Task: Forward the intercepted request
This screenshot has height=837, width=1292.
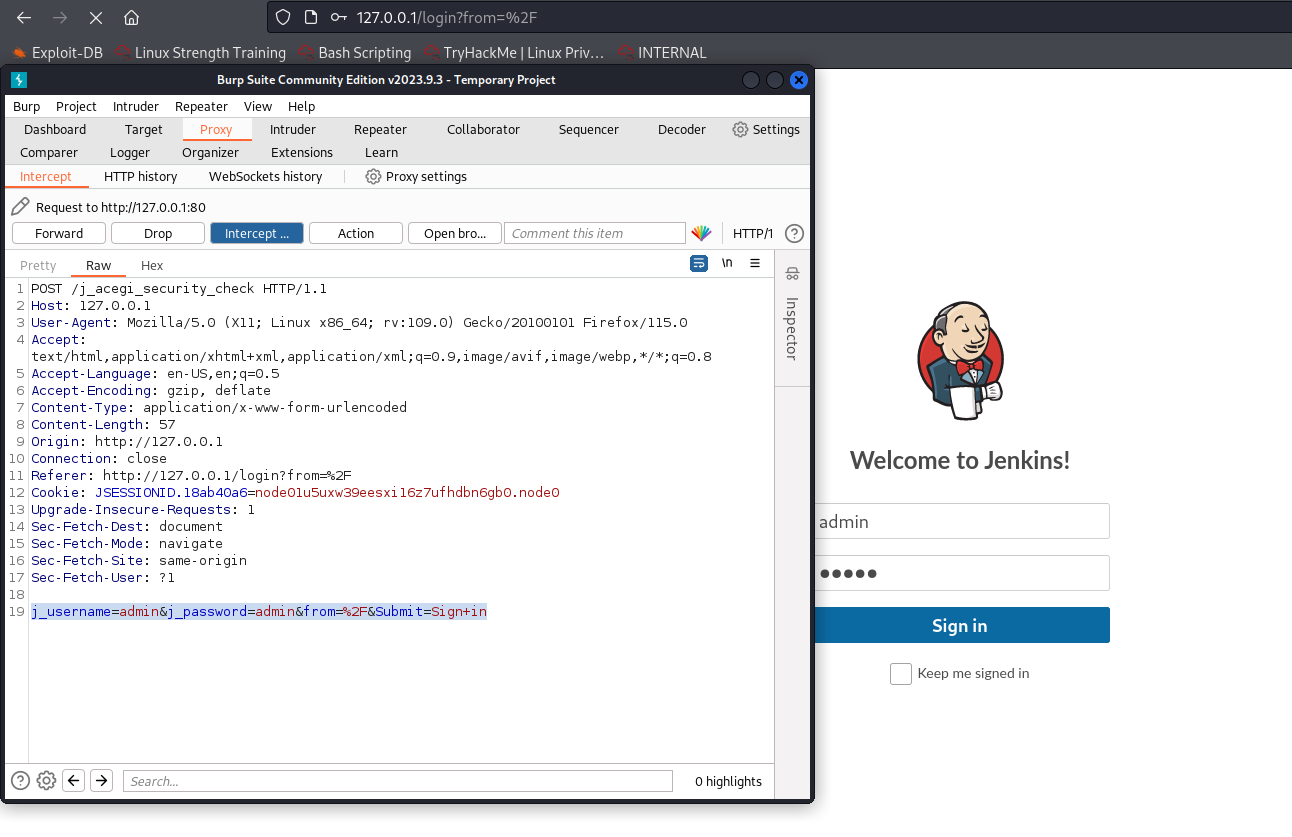Action: pyautogui.click(x=59, y=233)
